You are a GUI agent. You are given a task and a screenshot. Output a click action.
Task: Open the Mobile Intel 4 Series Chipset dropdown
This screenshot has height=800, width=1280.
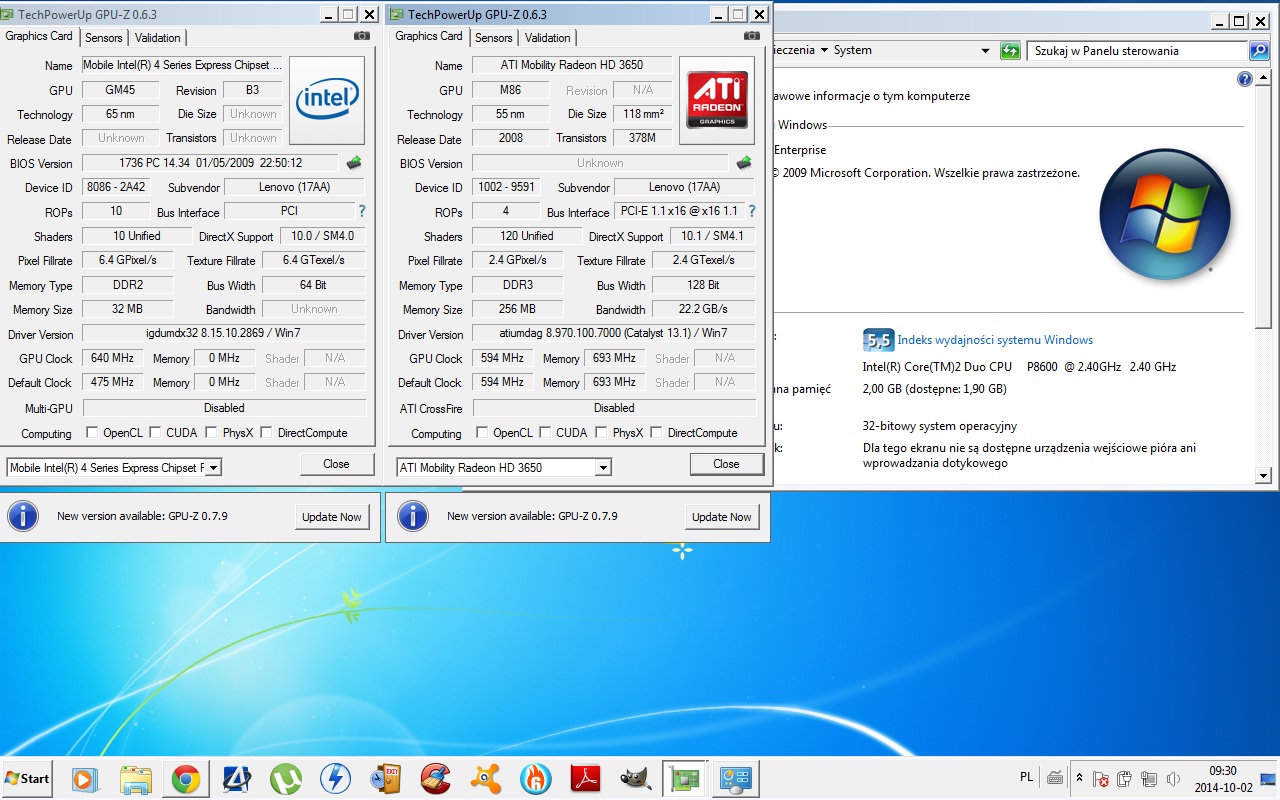pos(213,467)
